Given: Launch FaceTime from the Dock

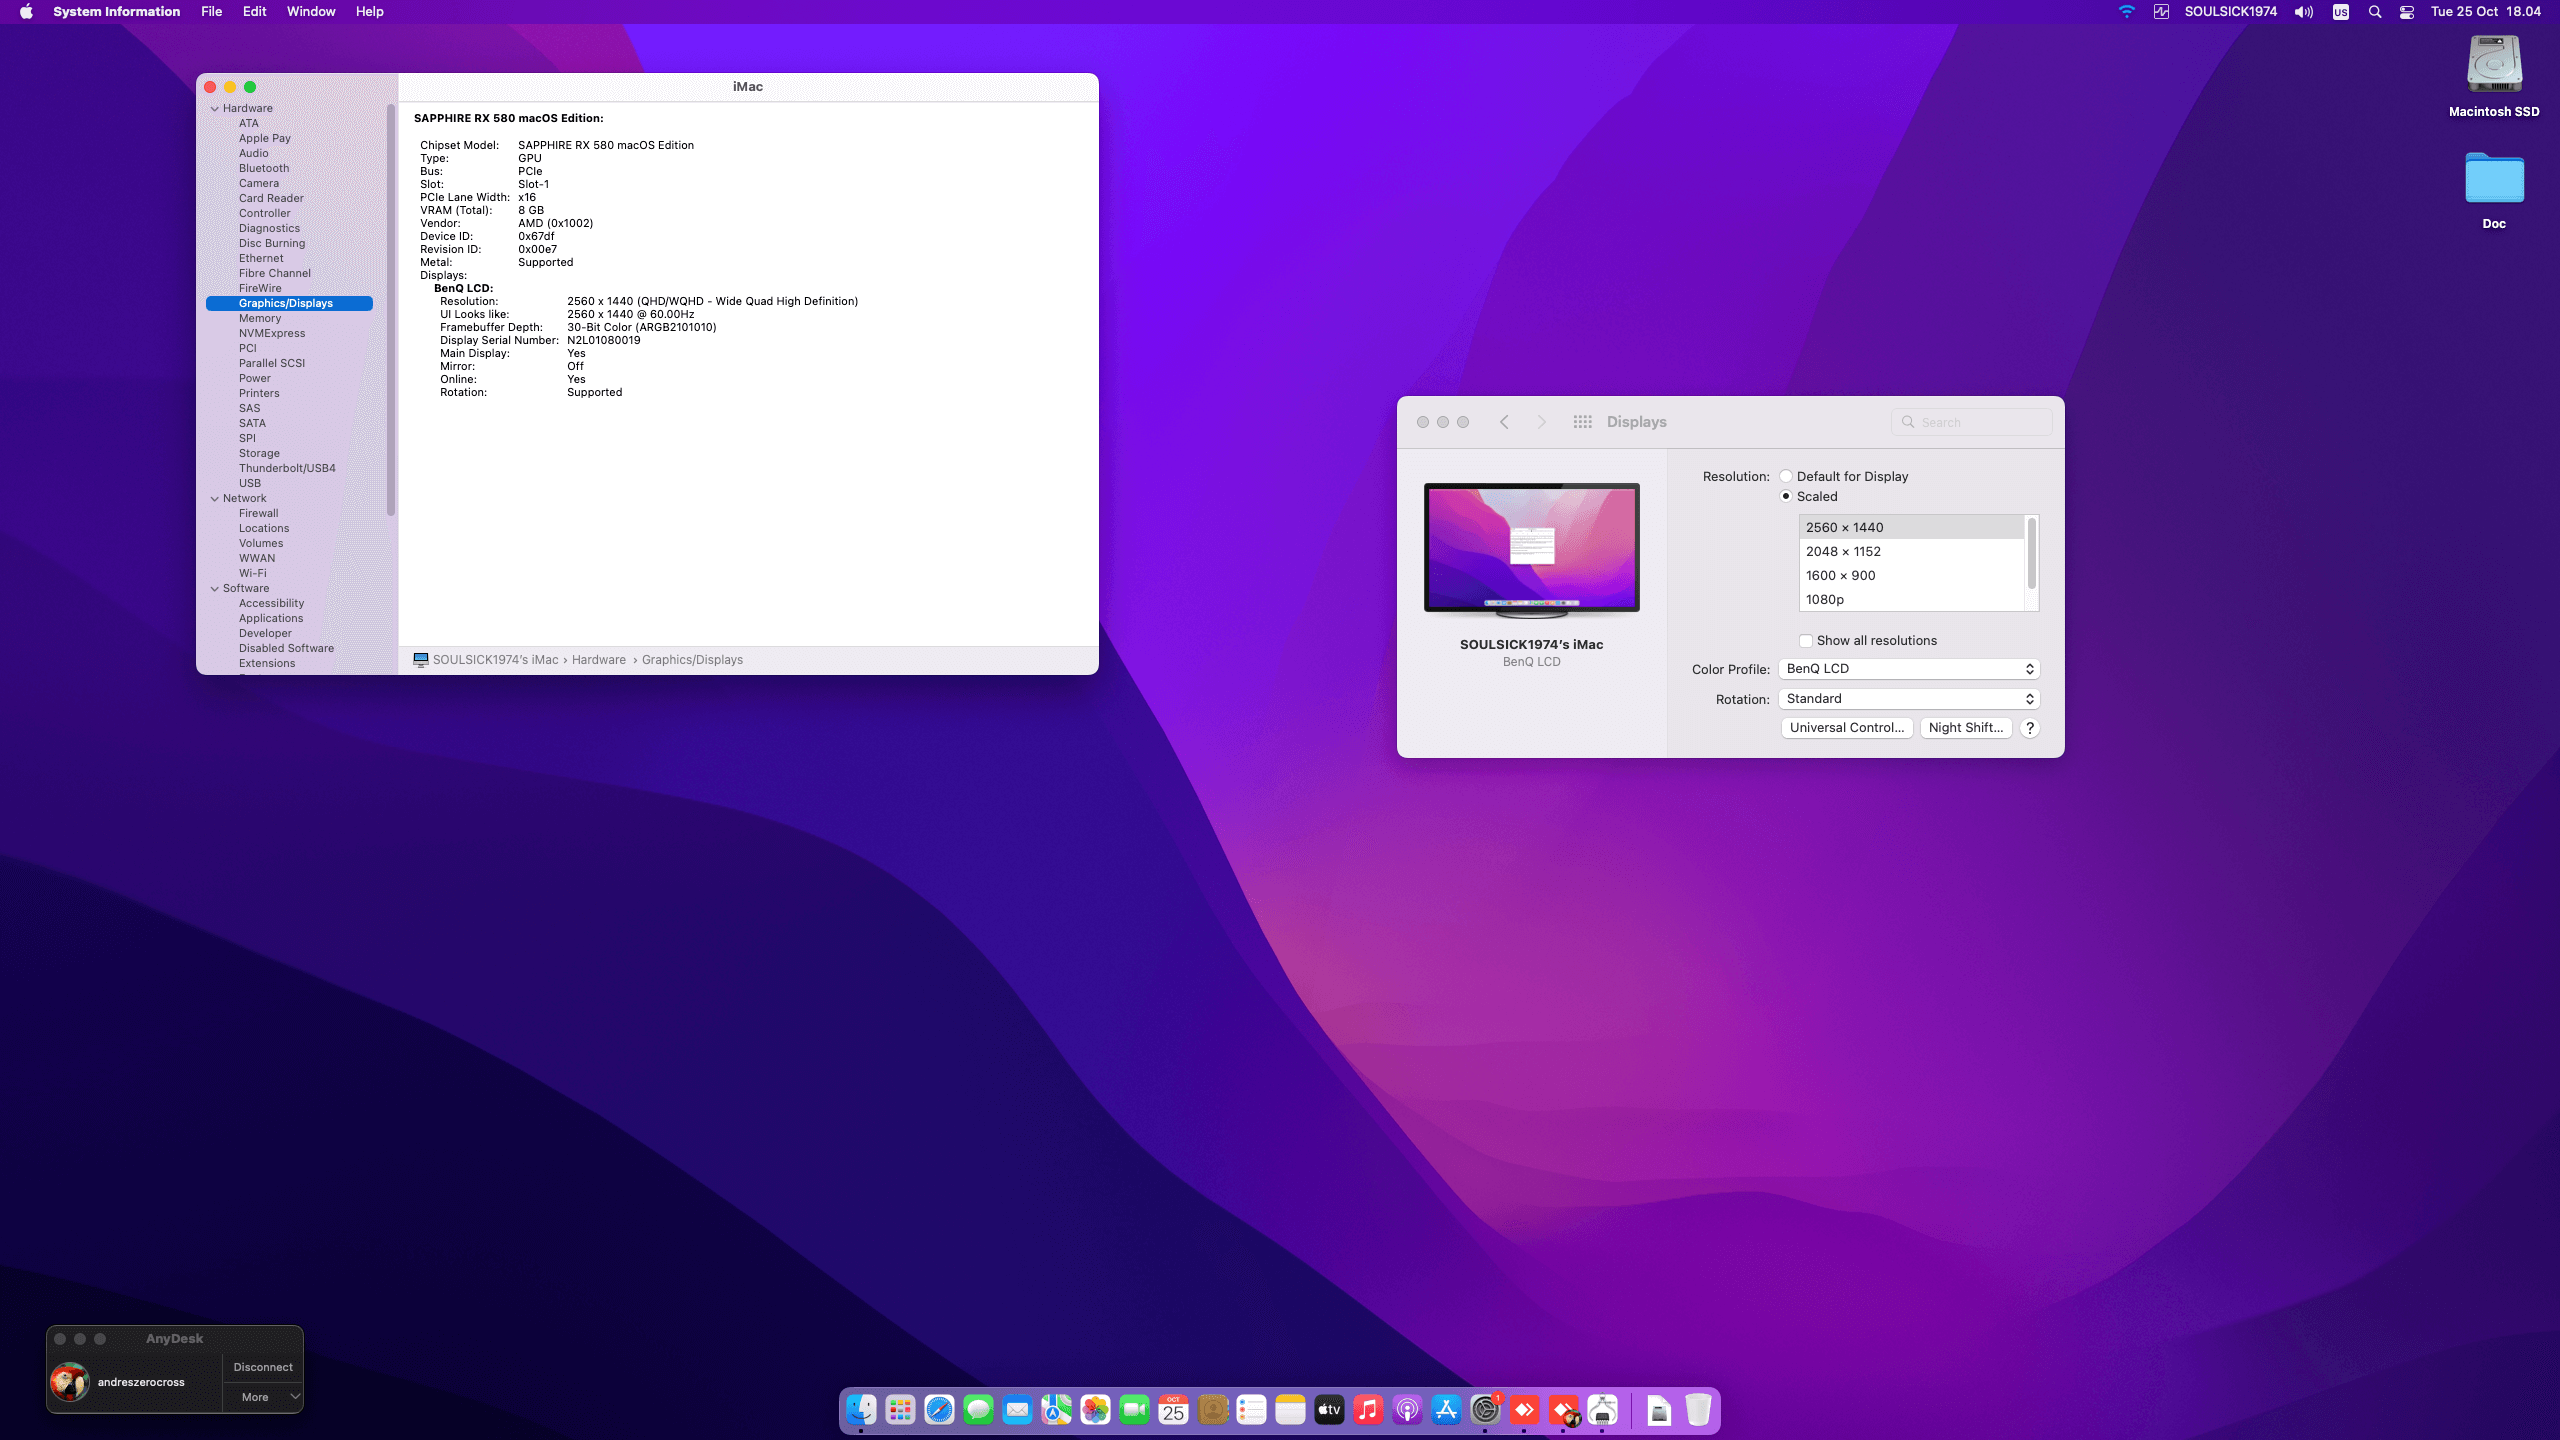Looking at the screenshot, I should pyautogui.click(x=1134, y=1410).
